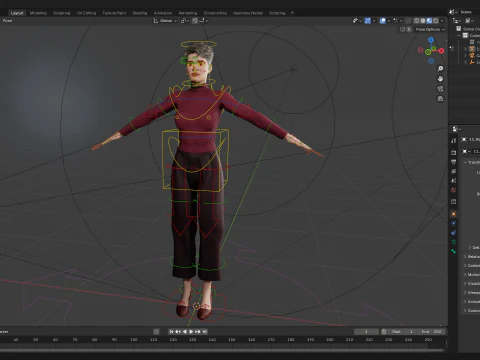Open the snapping options dropdown
The width and height of the screenshot is (480, 360).
coord(204,21)
